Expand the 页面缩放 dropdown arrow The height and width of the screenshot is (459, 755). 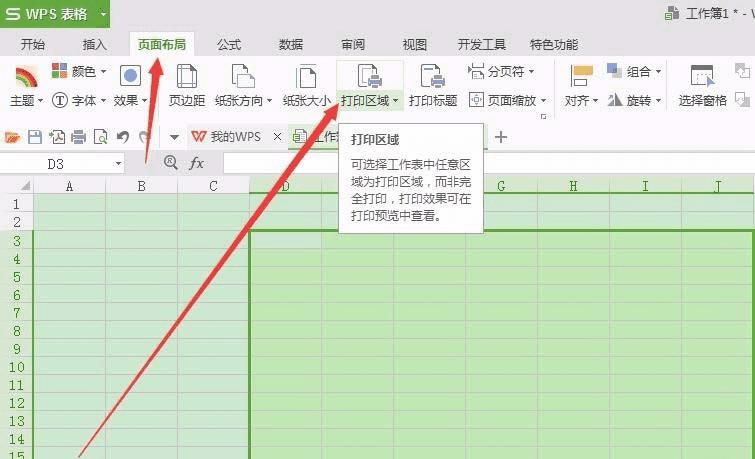point(544,101)
